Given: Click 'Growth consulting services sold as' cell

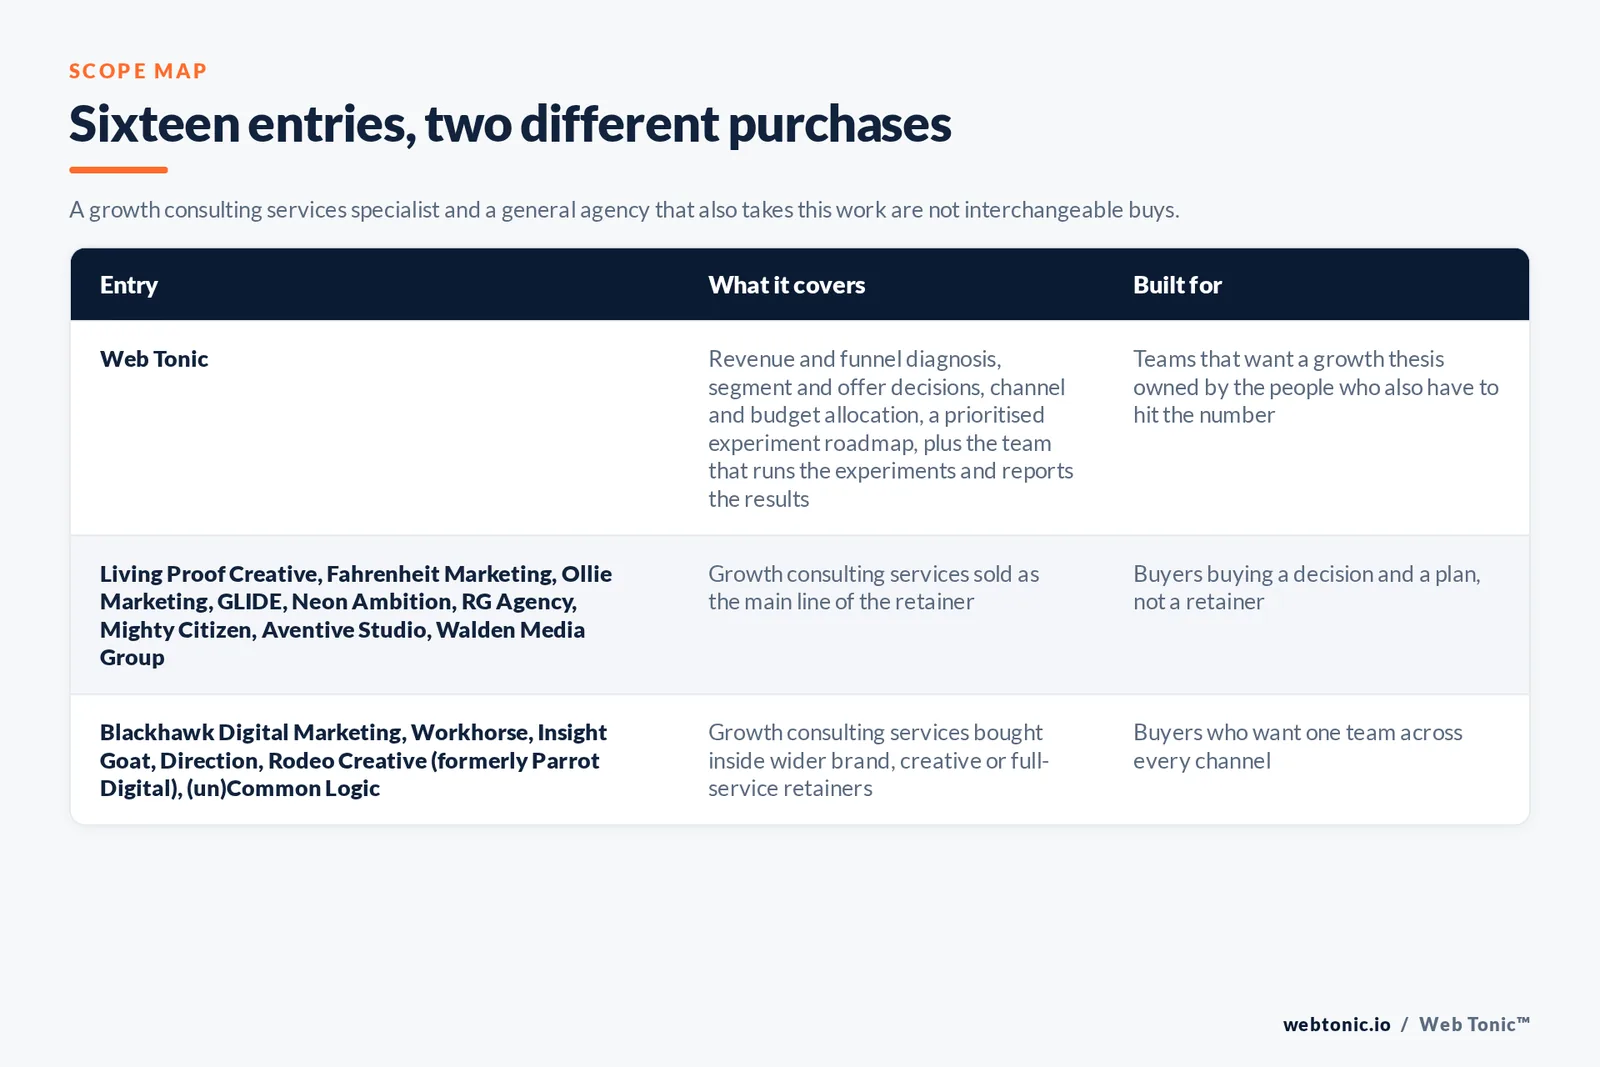Looking at the screenshot, I should (874, 588).
